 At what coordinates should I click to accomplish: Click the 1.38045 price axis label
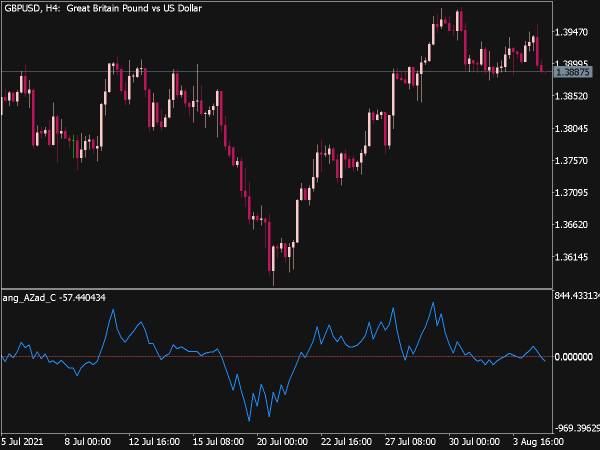point(571,129)
